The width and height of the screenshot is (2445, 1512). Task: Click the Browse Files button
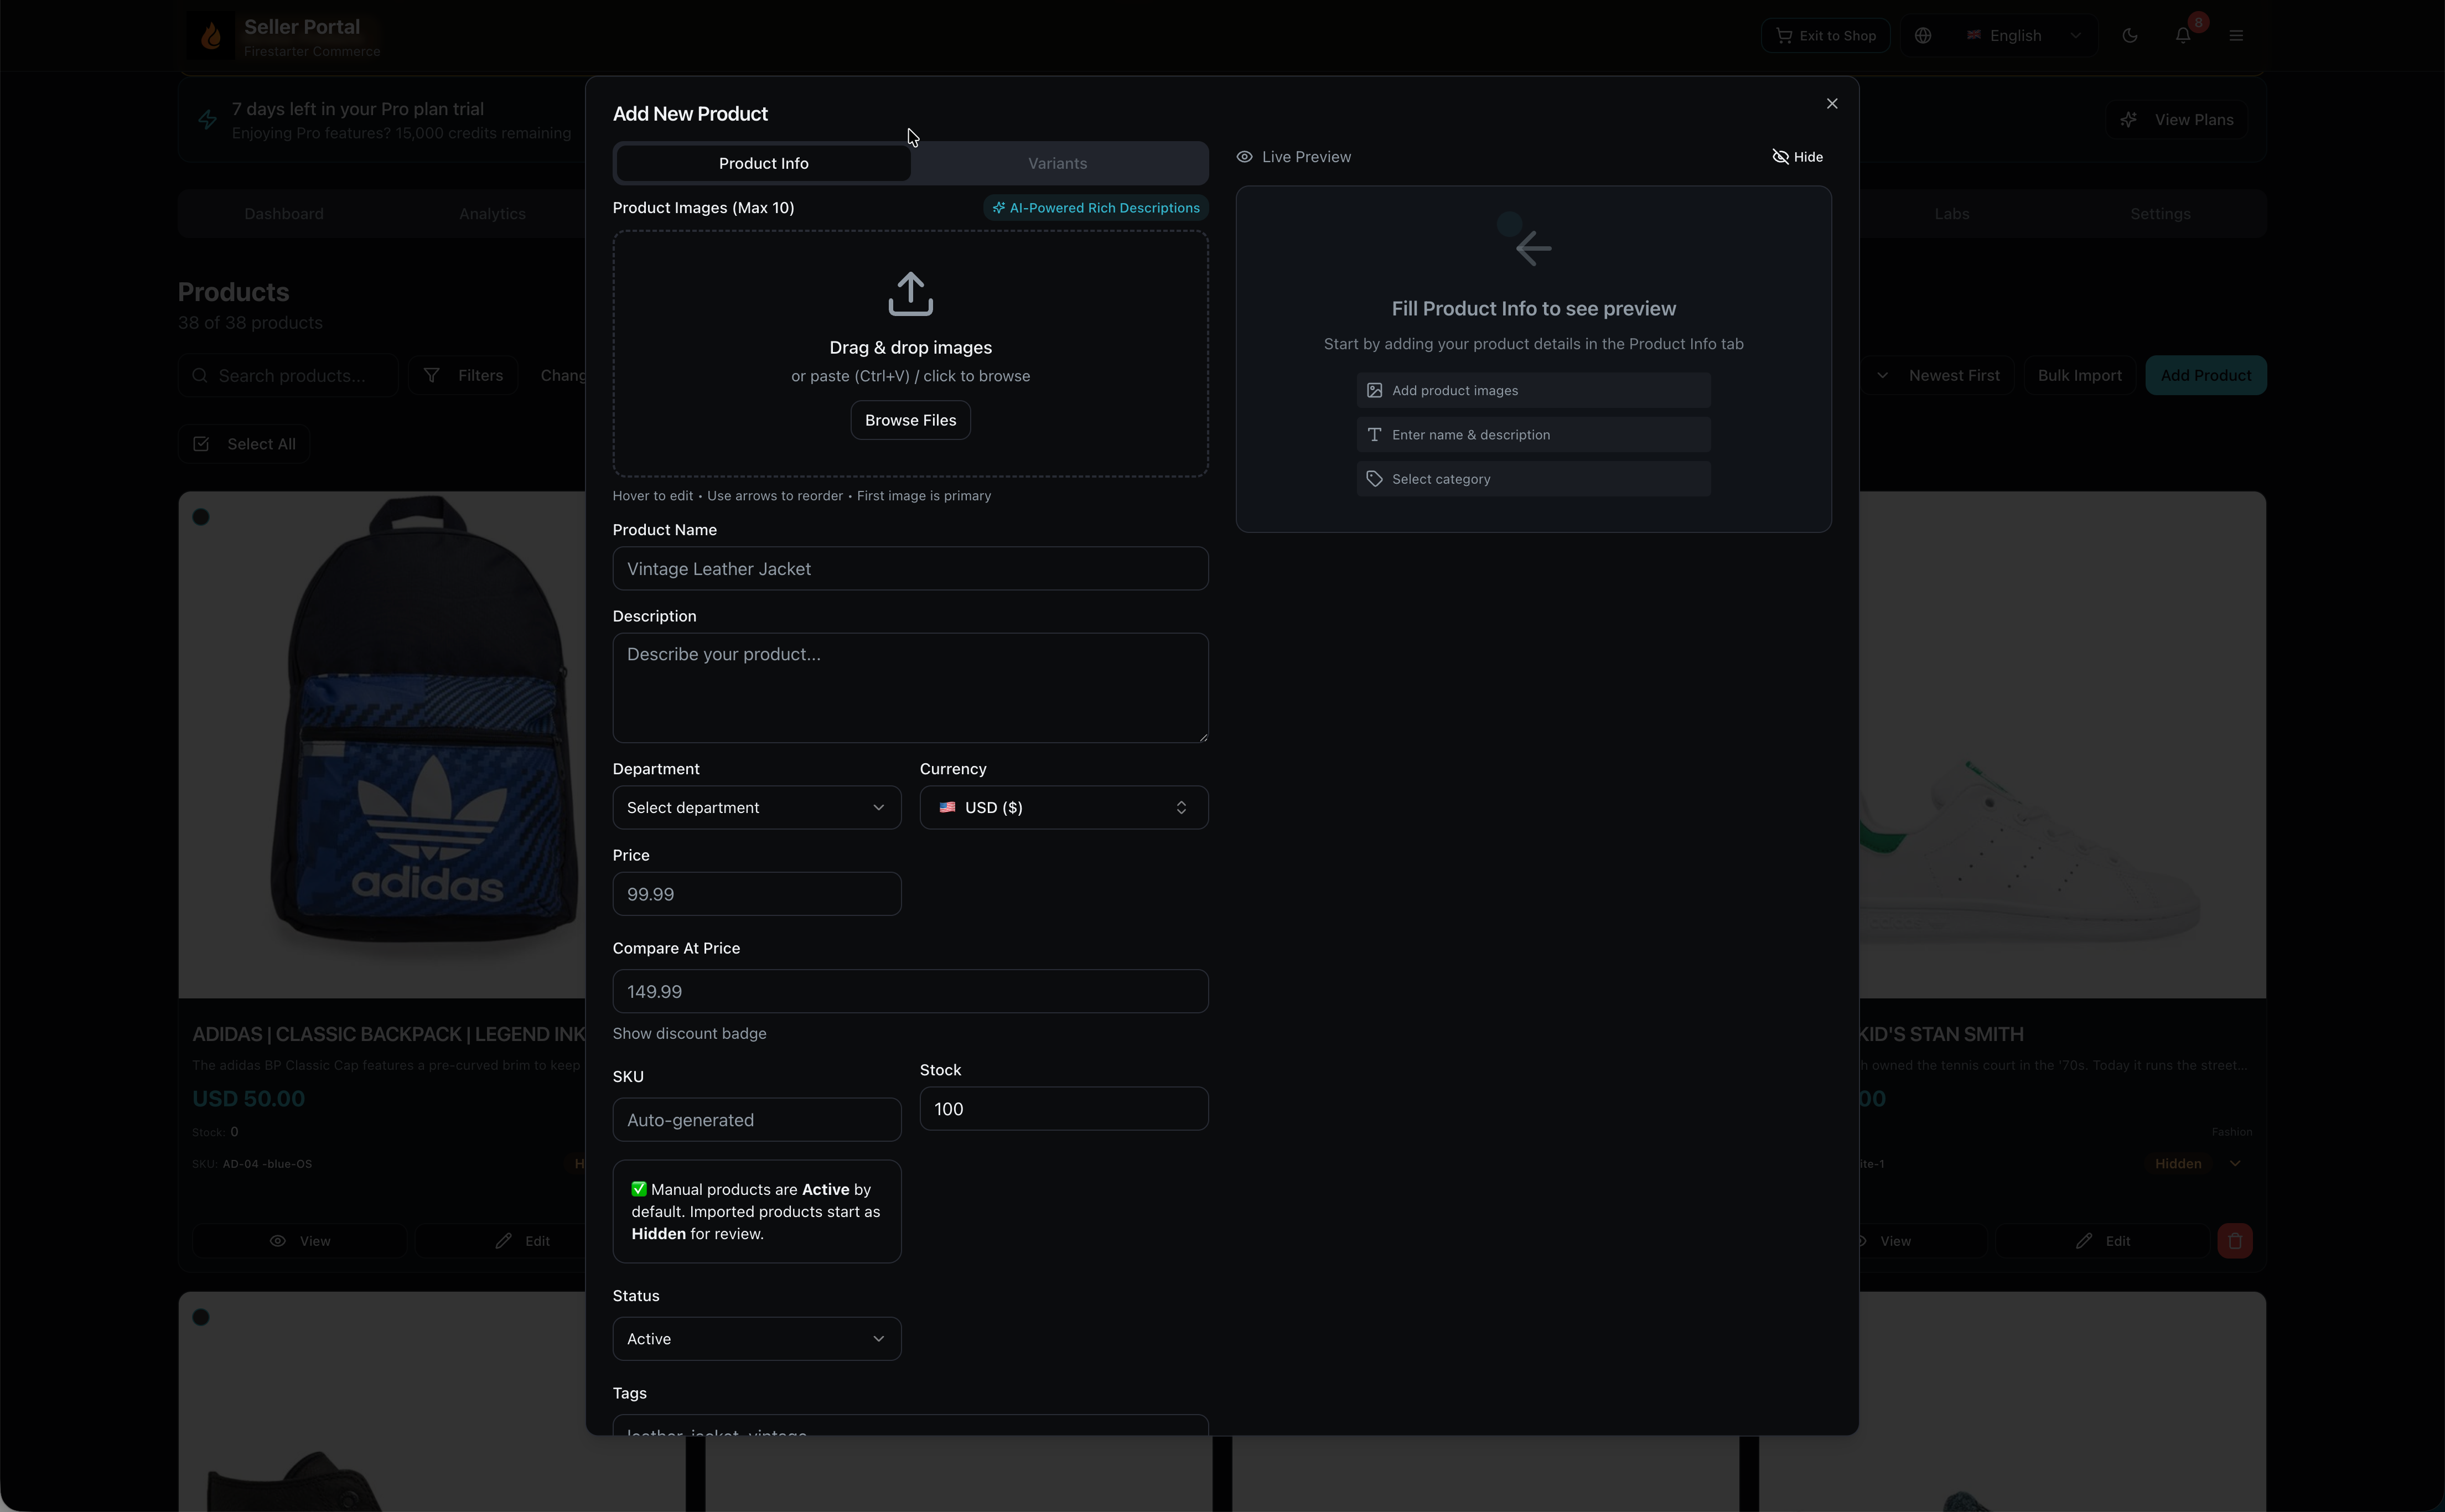click(909, 420)
